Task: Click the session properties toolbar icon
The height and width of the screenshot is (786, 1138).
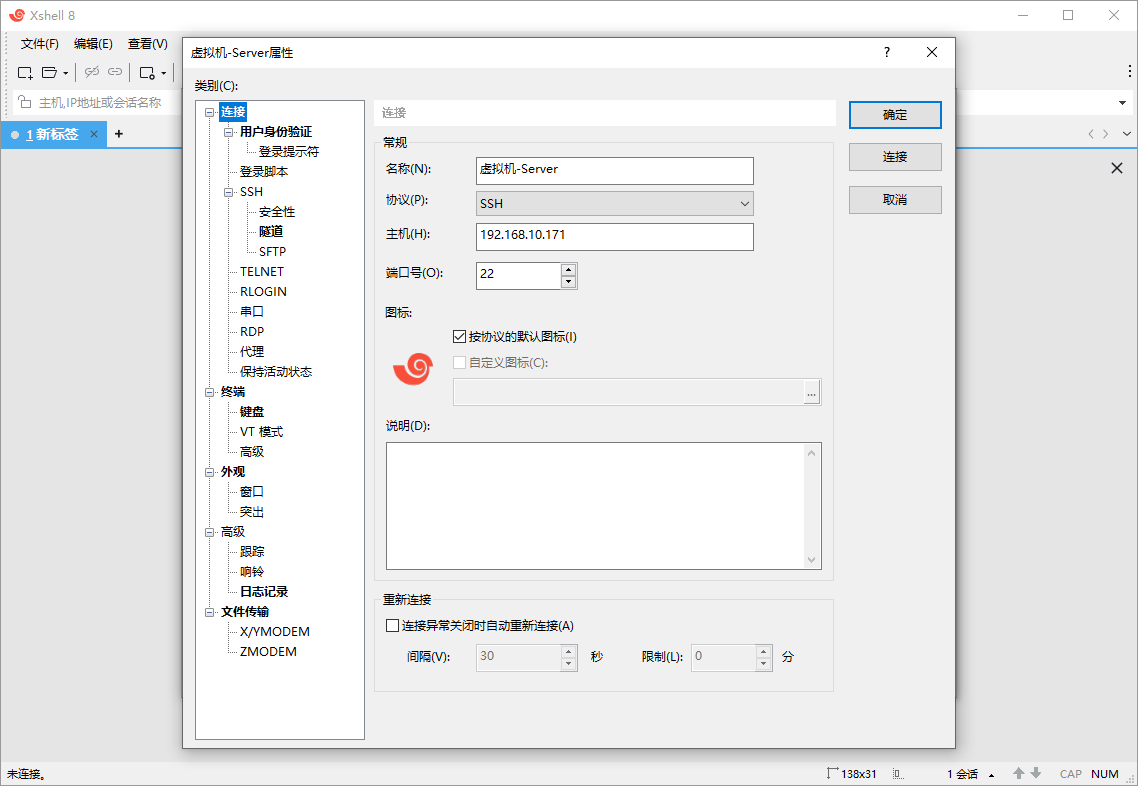Action: tap(146, 72)
